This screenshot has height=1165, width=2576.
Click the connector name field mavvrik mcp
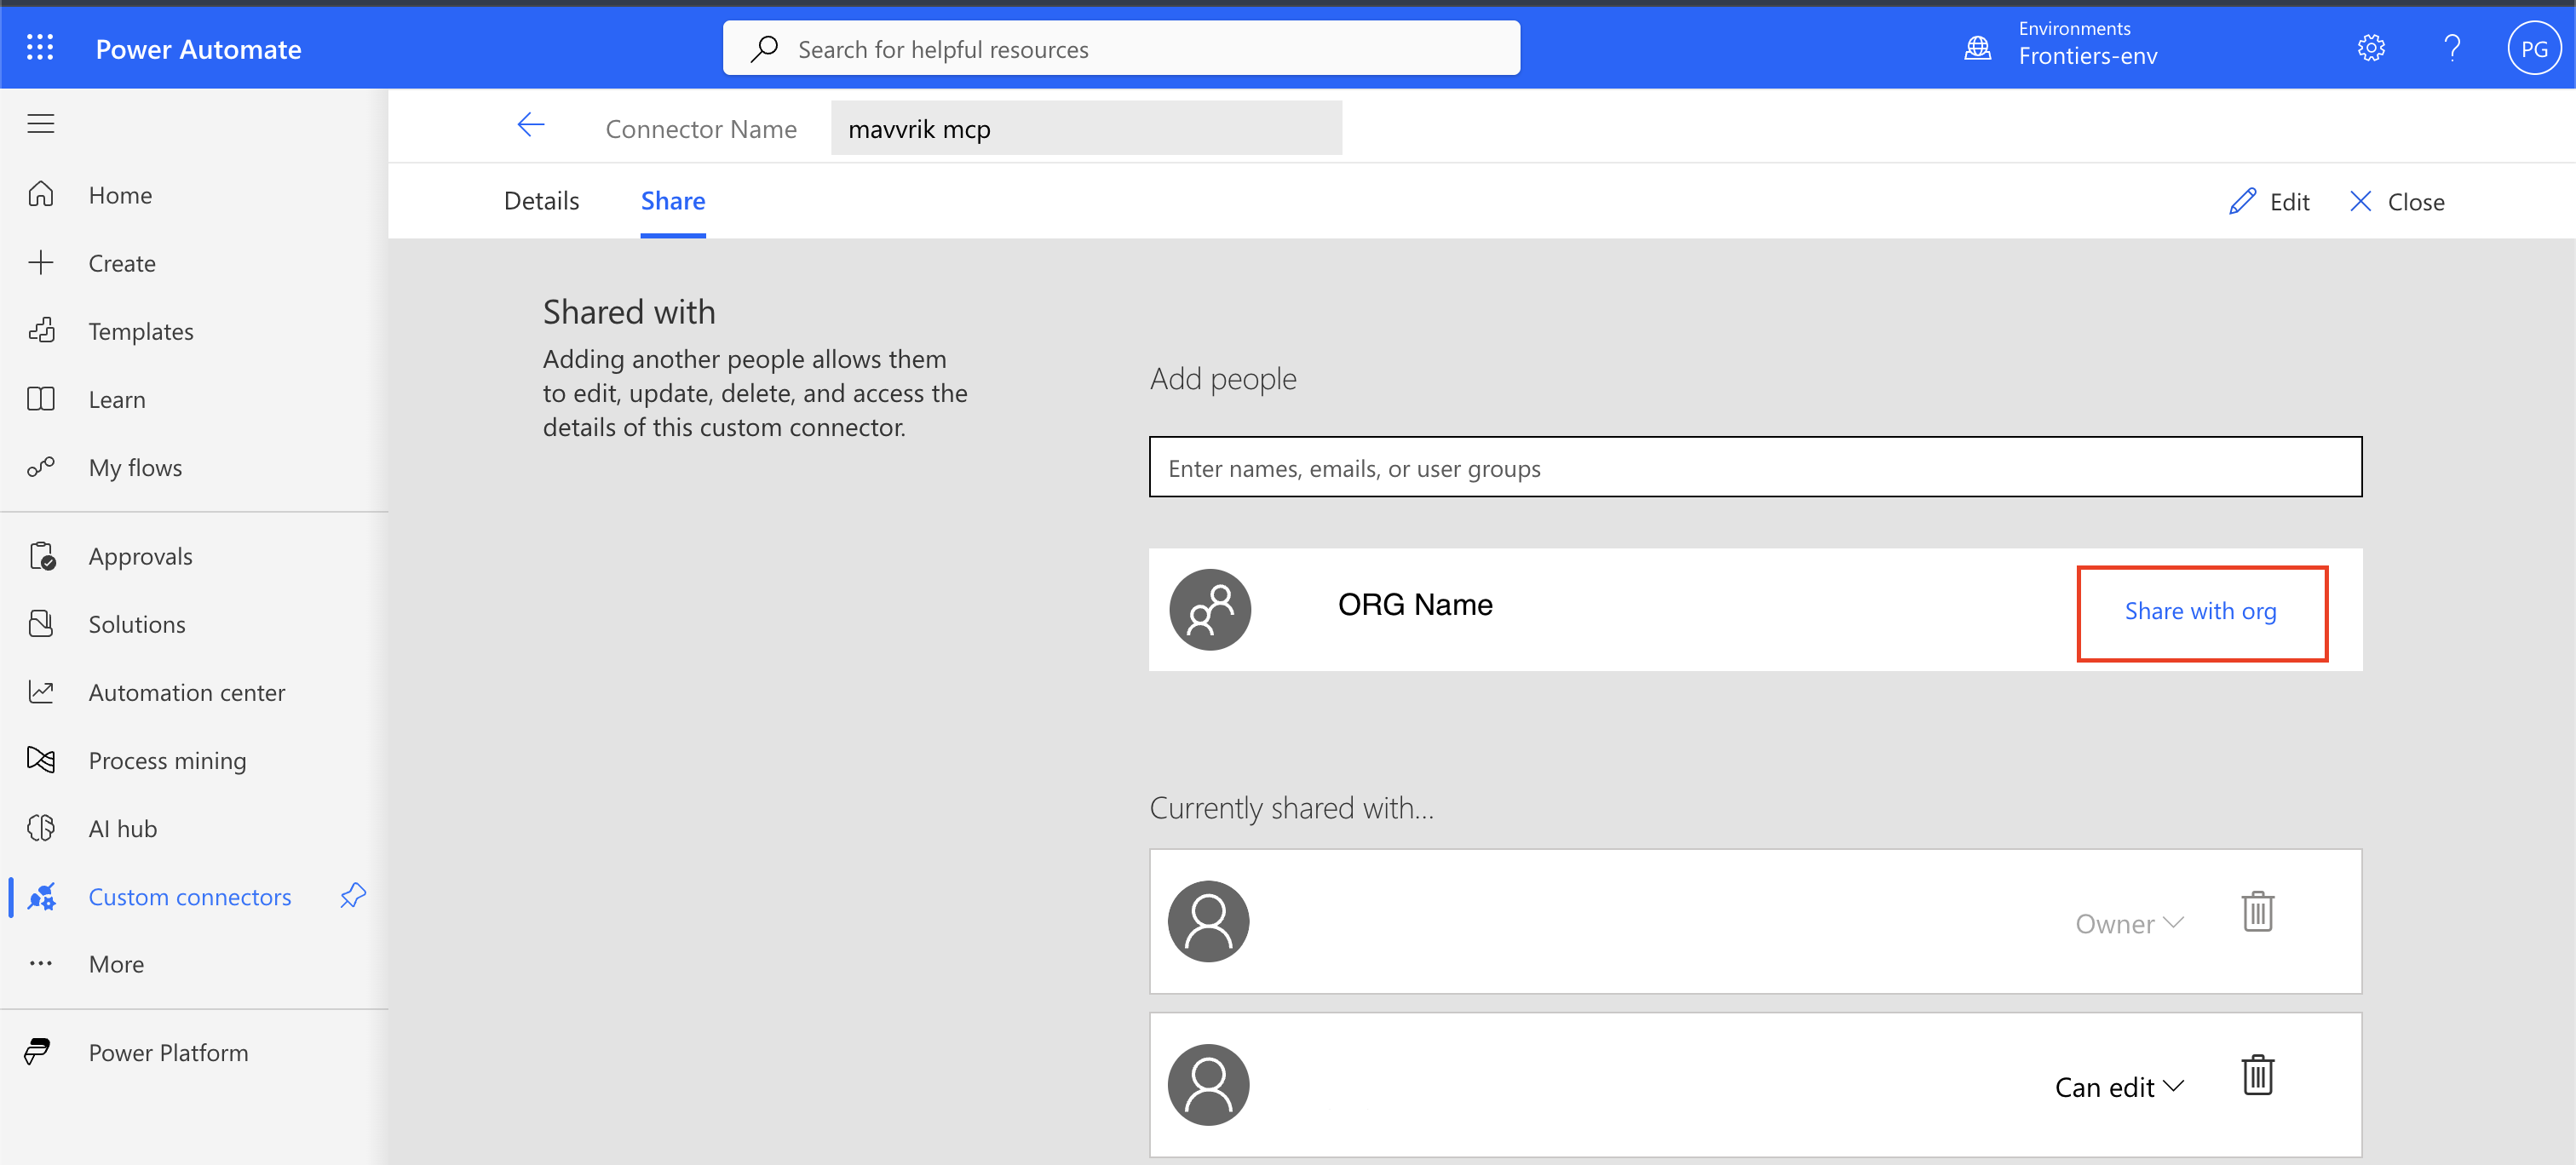(x=1086, y=128)
